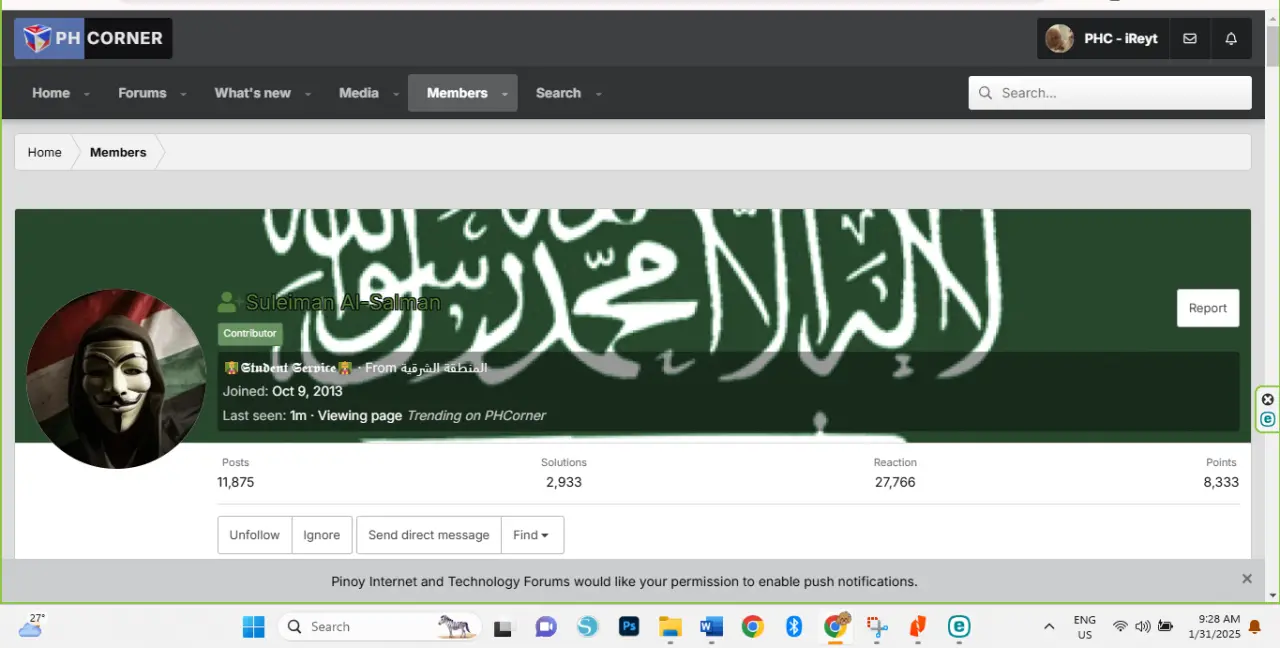Click the Windows taskbar Search box
Image resolution: width=1280 pixels, height=648 pixels.
click(379, 627)
